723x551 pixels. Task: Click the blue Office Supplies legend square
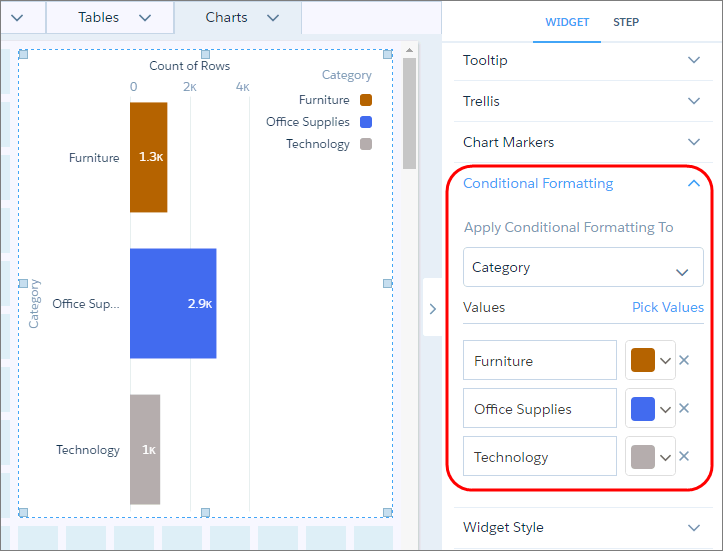(x=366, y=122)
